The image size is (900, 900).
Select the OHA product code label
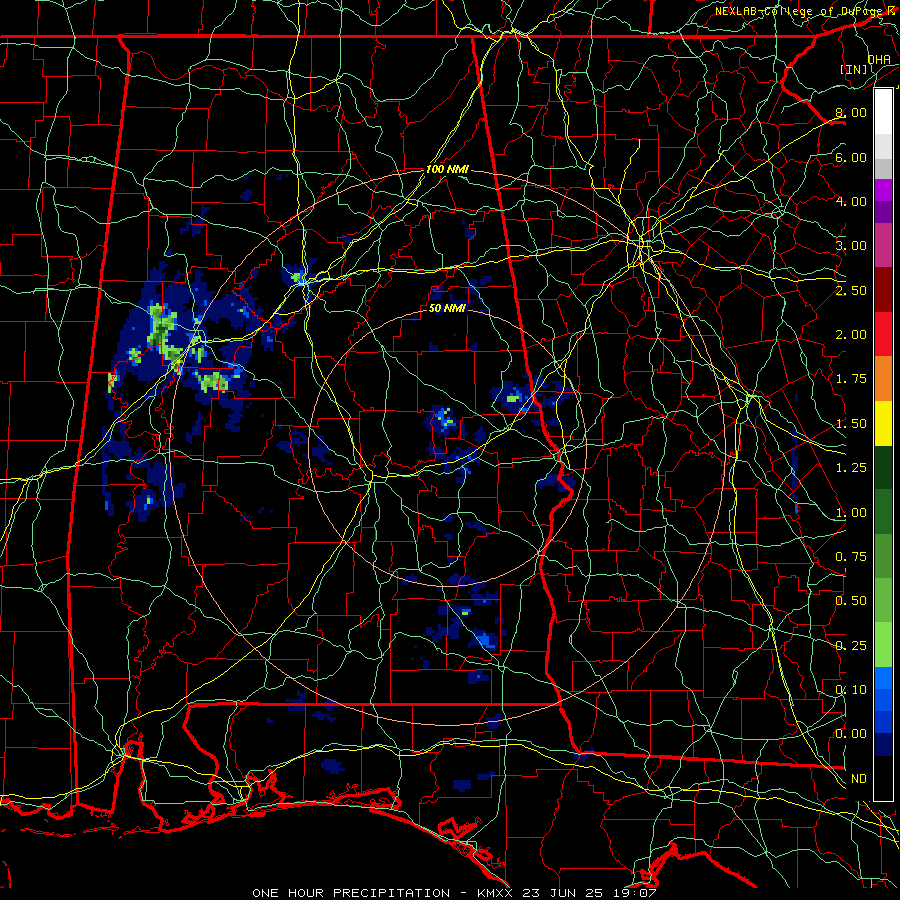[x=879, y=60]
